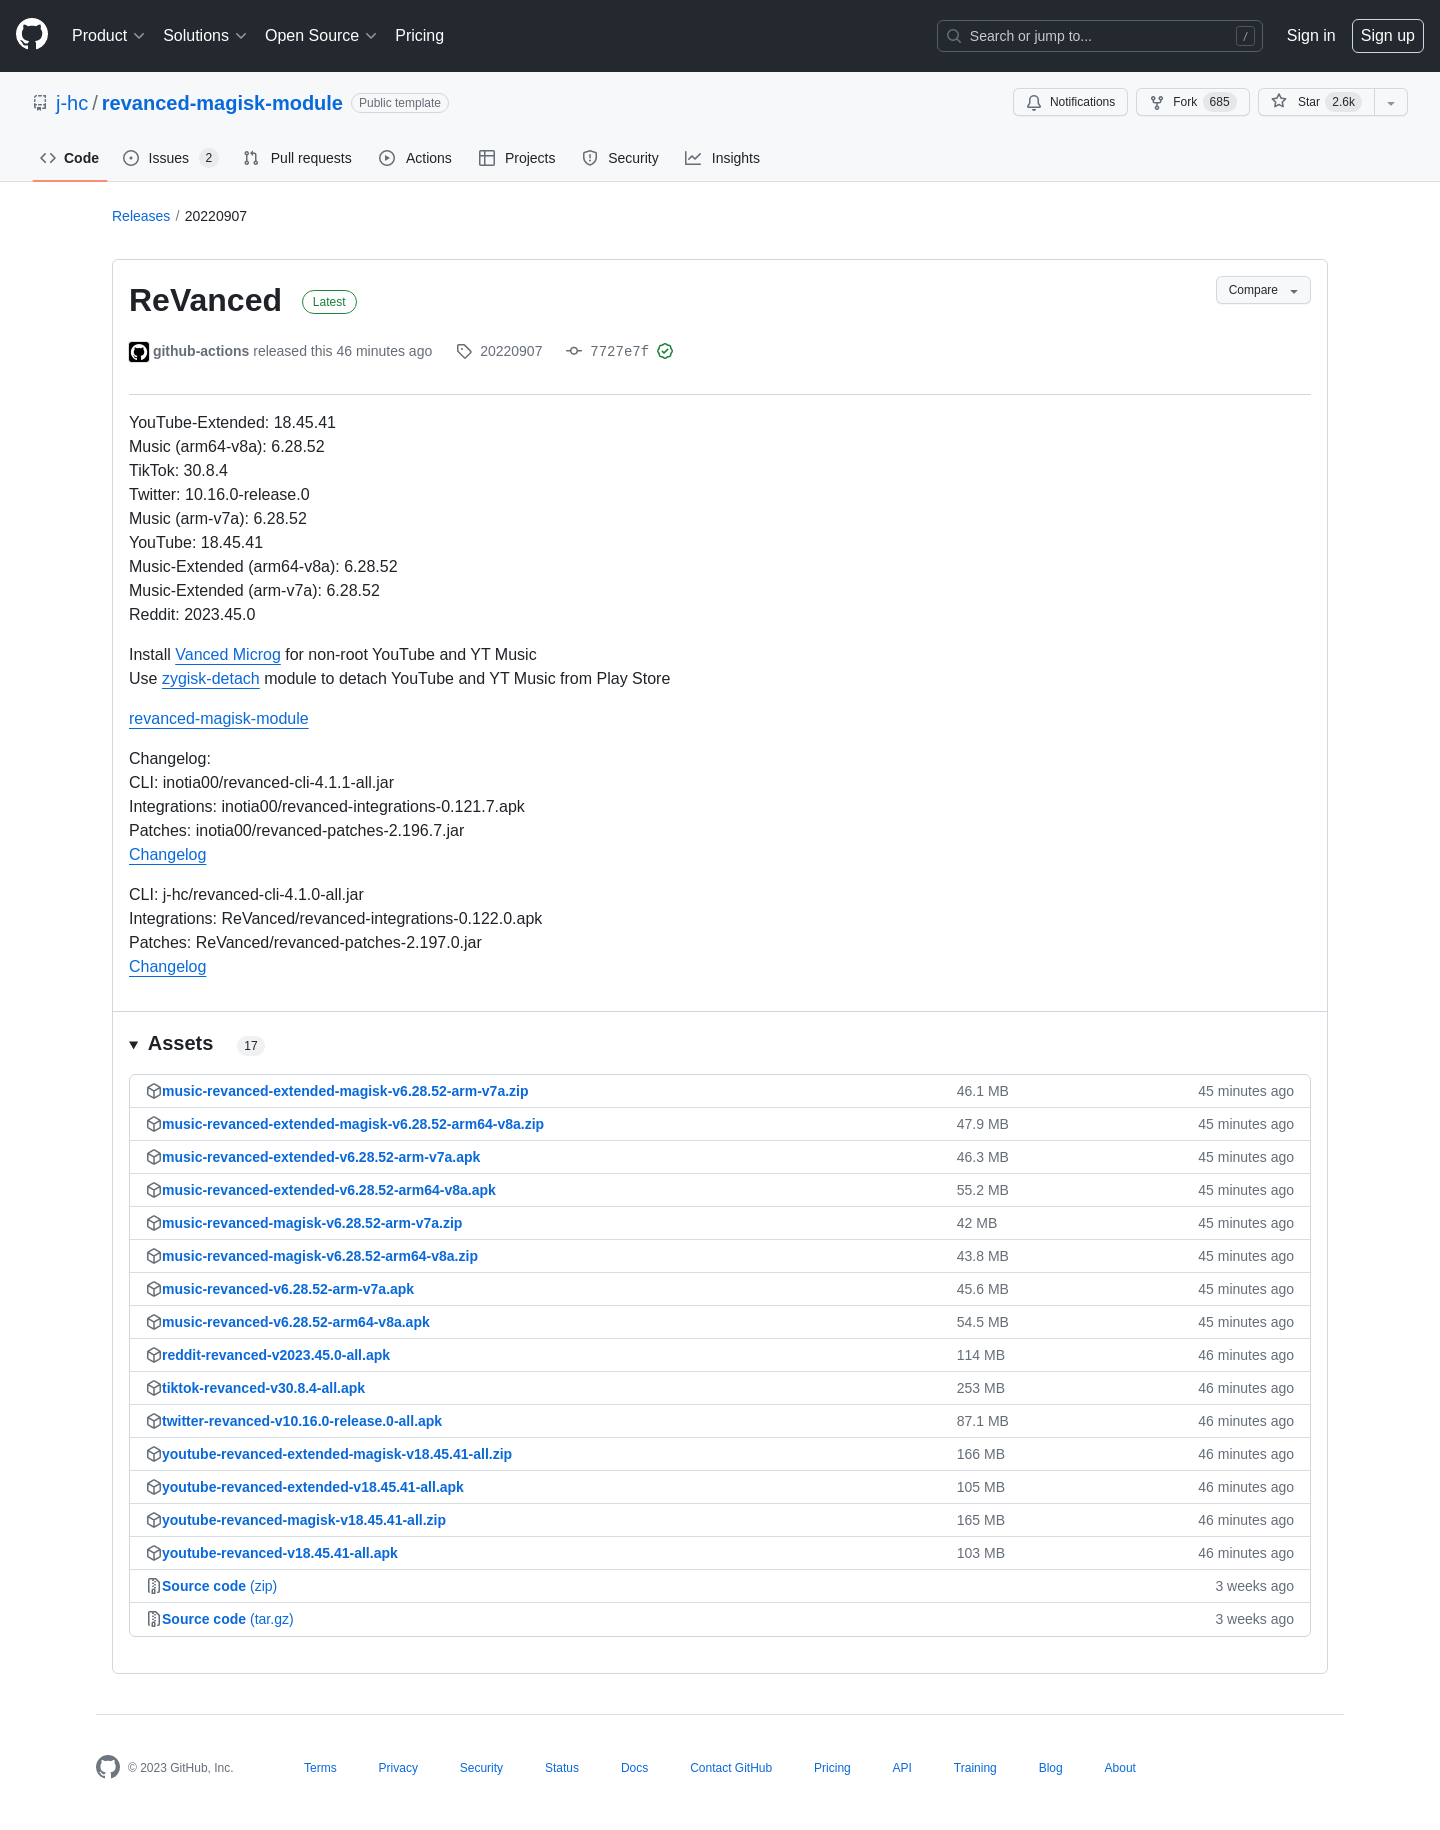This screenshot has height=1830, width=1440.
Task: Open the Actions tab
Action: tap(416, 158)
